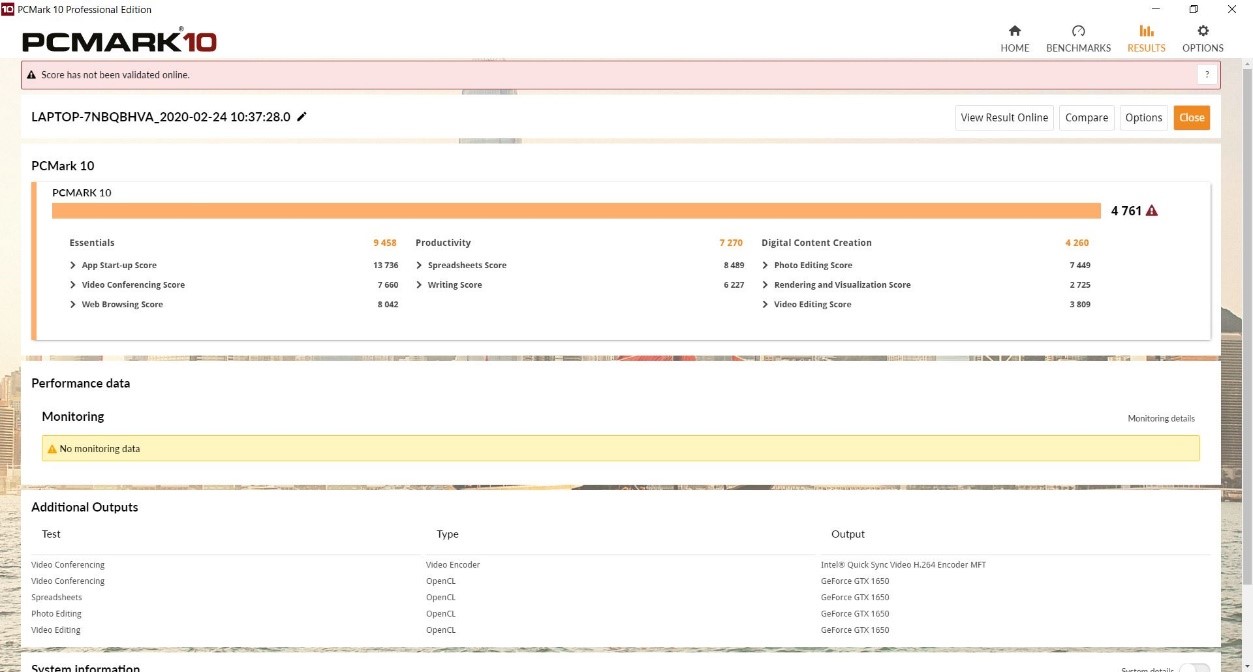Viewport: 1253px width, 672px height.
Task: Click the Writing value 6 227
Action: pyautogui.click(x=734, y=285)
